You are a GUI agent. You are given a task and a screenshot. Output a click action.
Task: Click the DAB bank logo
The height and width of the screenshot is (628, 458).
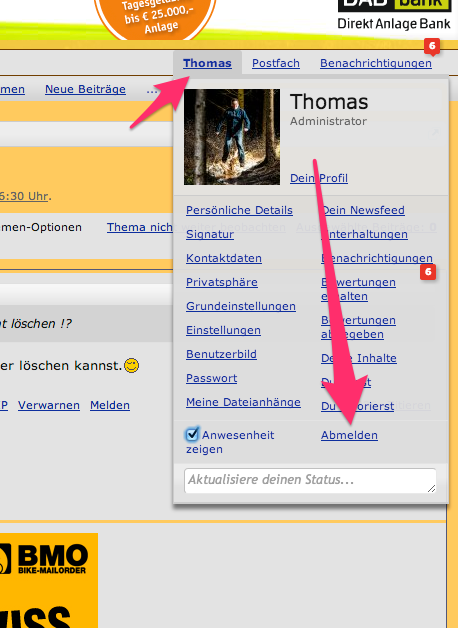[394, 15]
